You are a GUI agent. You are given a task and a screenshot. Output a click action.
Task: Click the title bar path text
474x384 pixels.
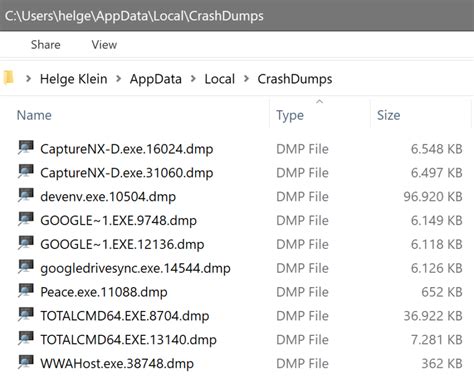click(134, 16)
